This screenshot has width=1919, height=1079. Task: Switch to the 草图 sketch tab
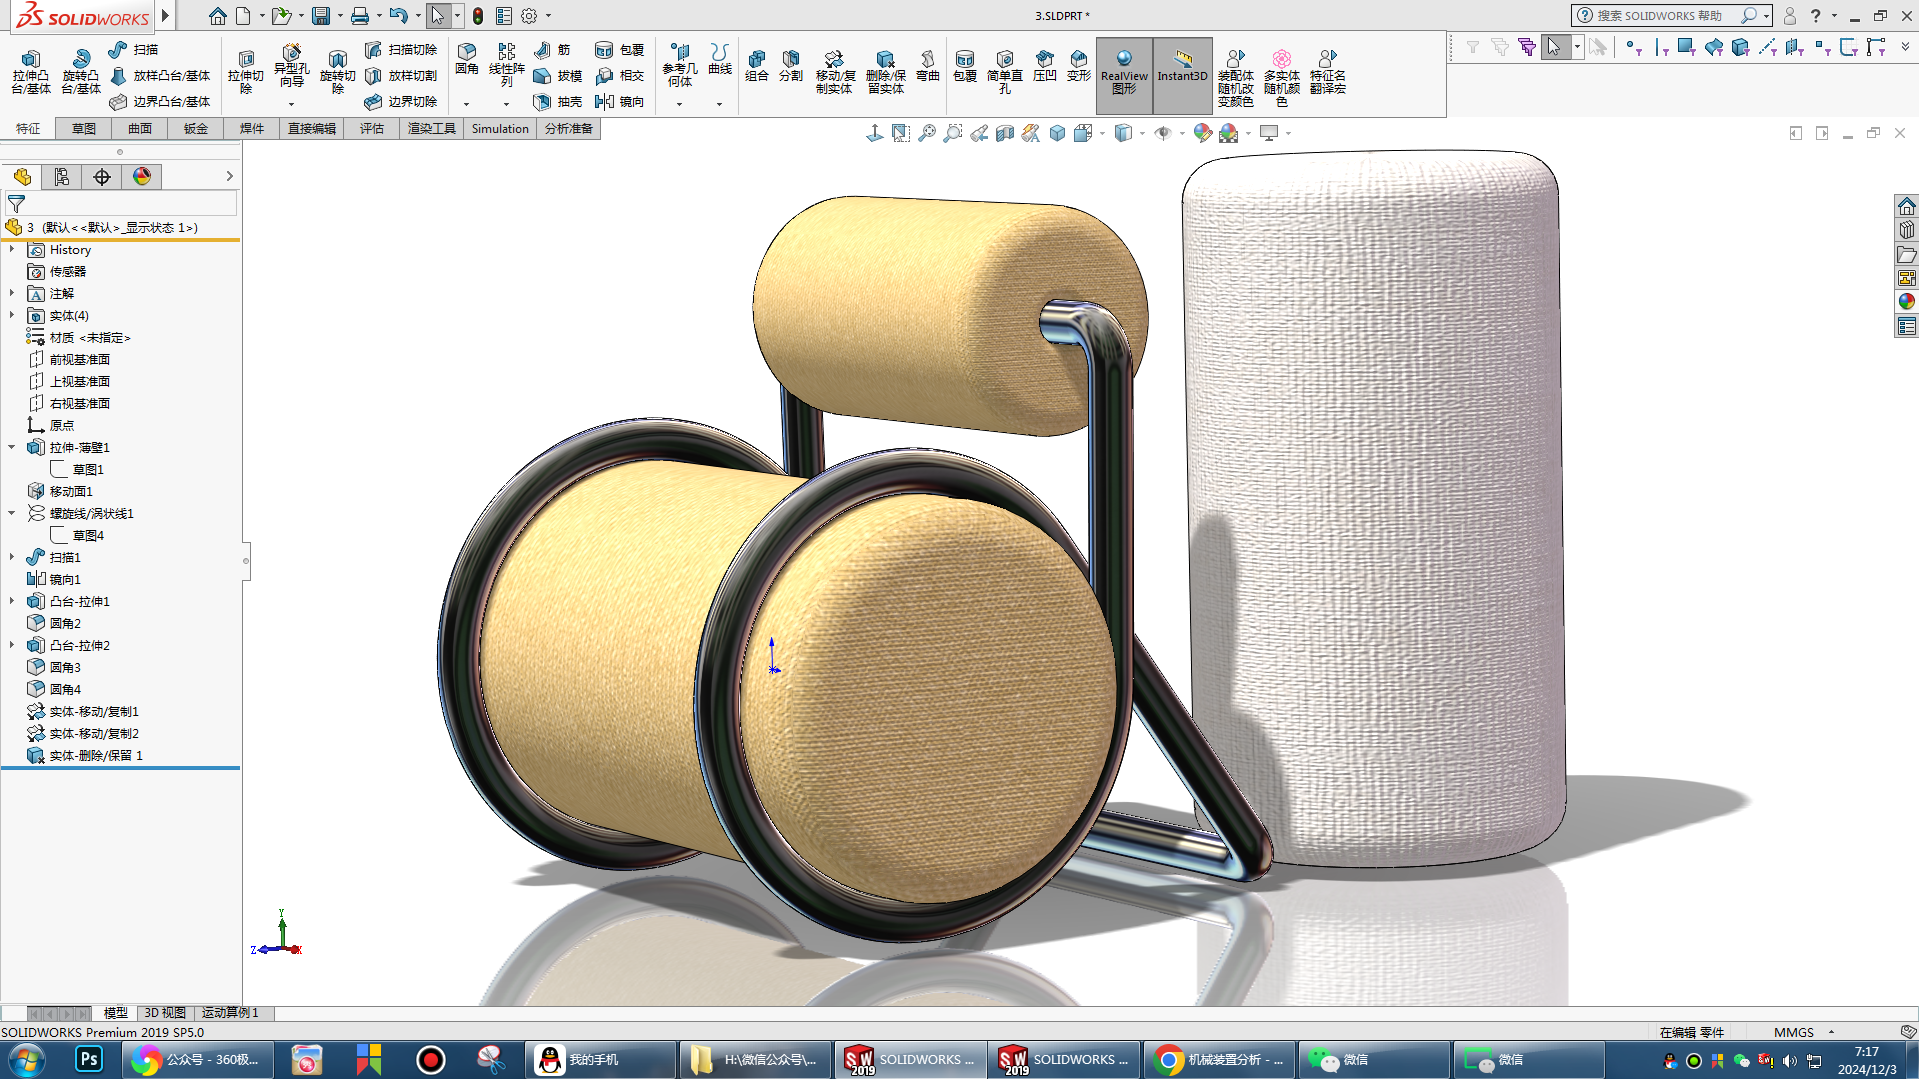pyautogui.click(x=84, y=129)
